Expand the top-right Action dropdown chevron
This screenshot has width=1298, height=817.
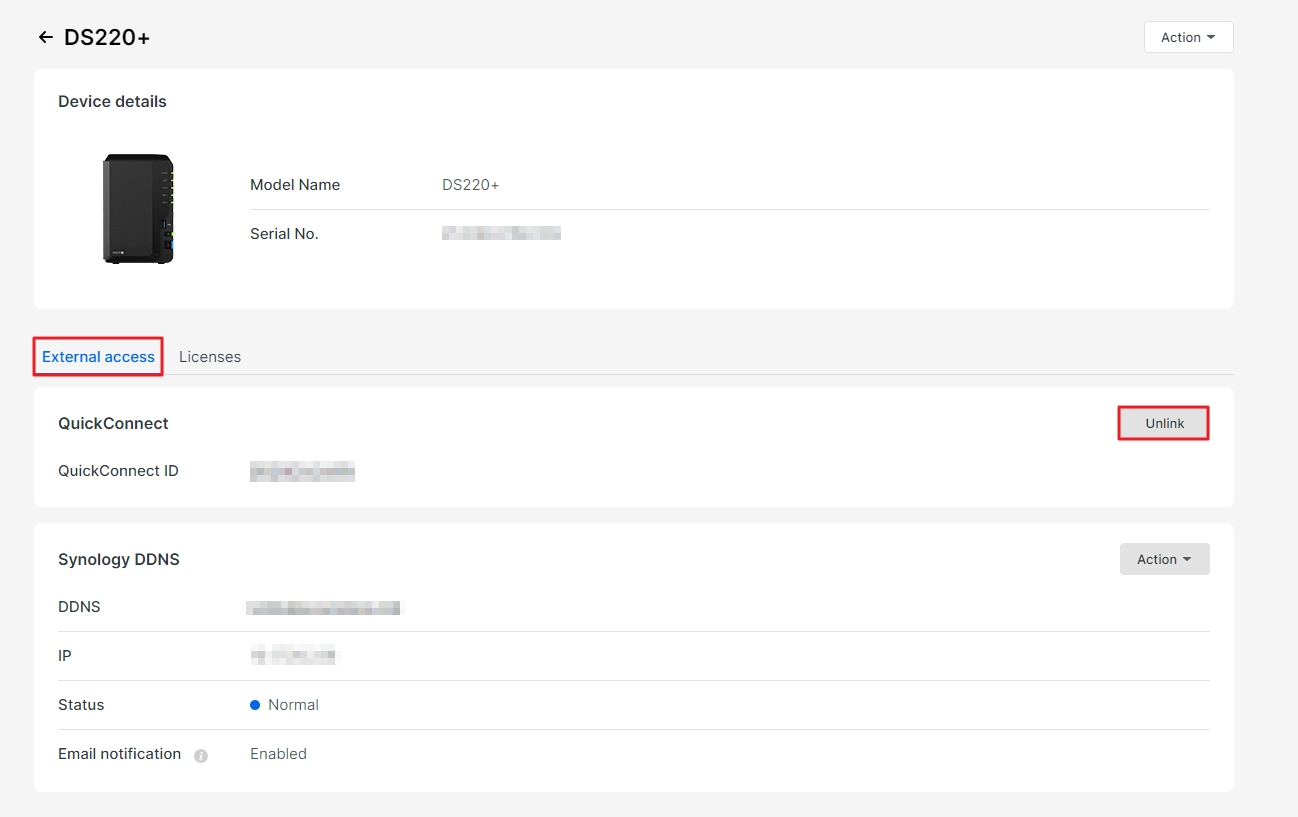pos(1210,37)
